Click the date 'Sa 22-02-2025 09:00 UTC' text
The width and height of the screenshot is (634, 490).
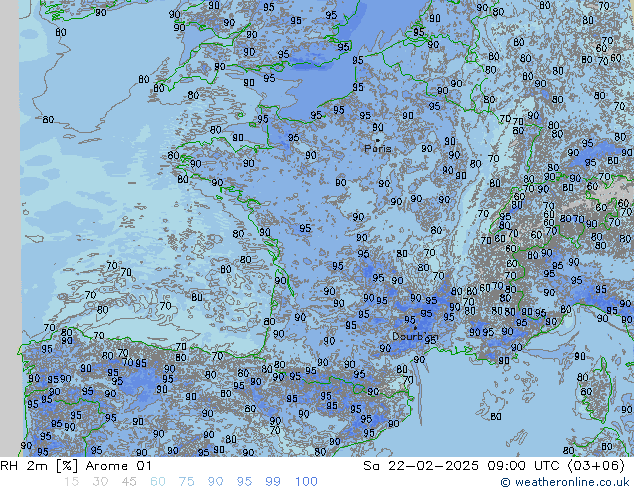[x=463, y=466]
